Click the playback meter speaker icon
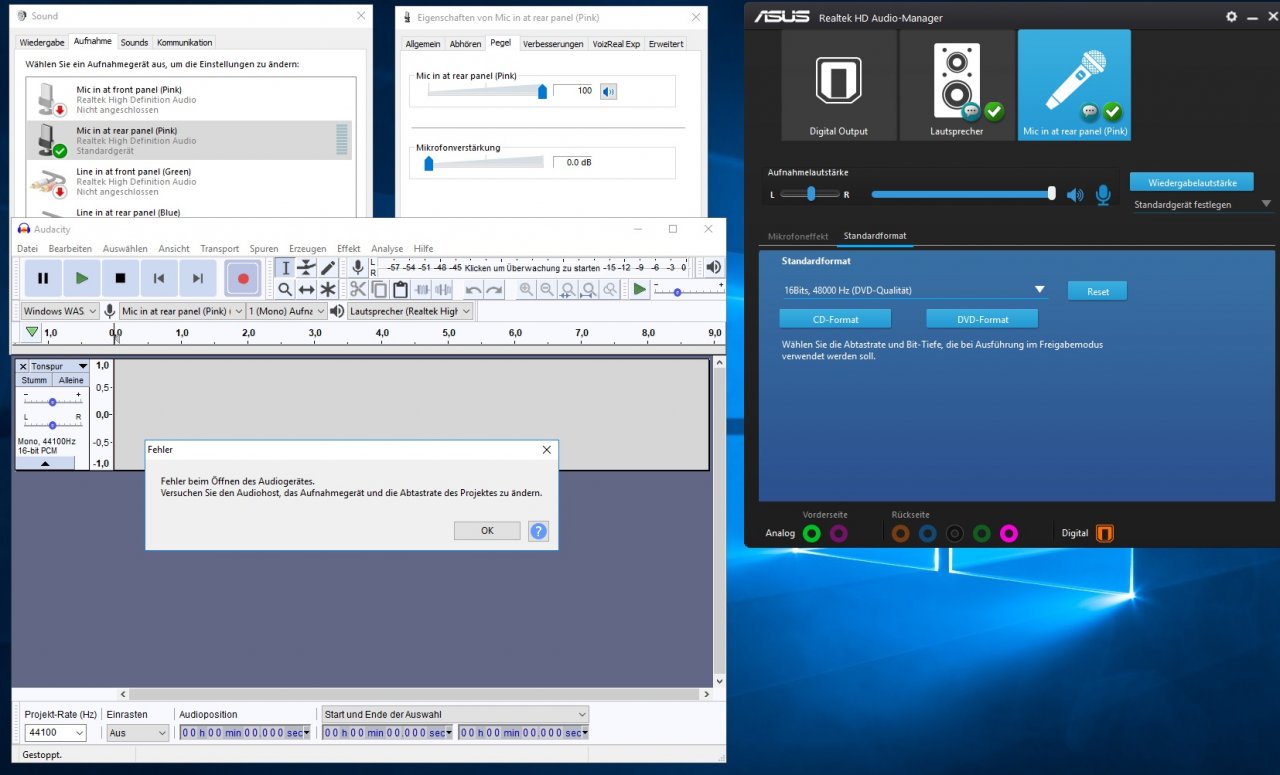1280x775 pixels. (713, 267)
